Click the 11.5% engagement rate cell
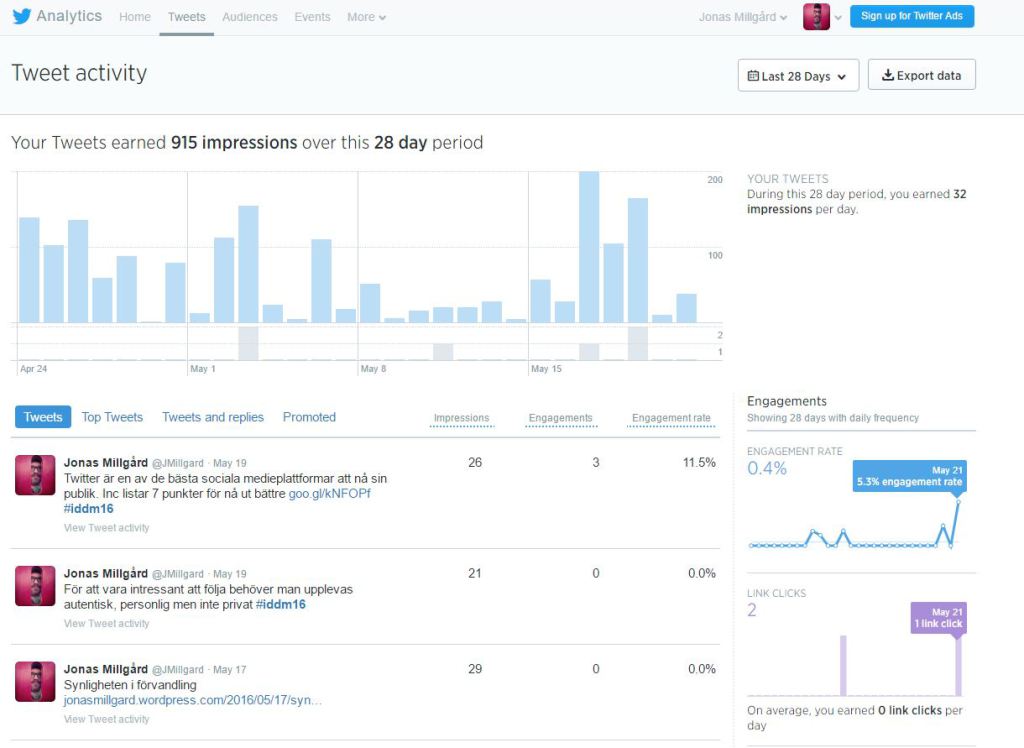The image size is (1024, 748). (699, 463)
